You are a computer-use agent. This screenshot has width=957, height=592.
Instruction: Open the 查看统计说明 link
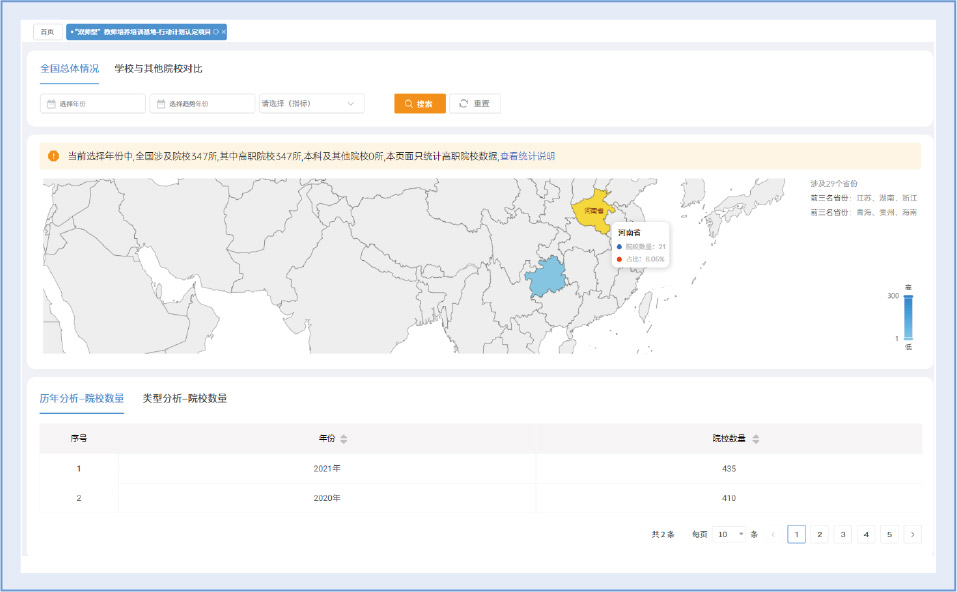tap(527, 156)
